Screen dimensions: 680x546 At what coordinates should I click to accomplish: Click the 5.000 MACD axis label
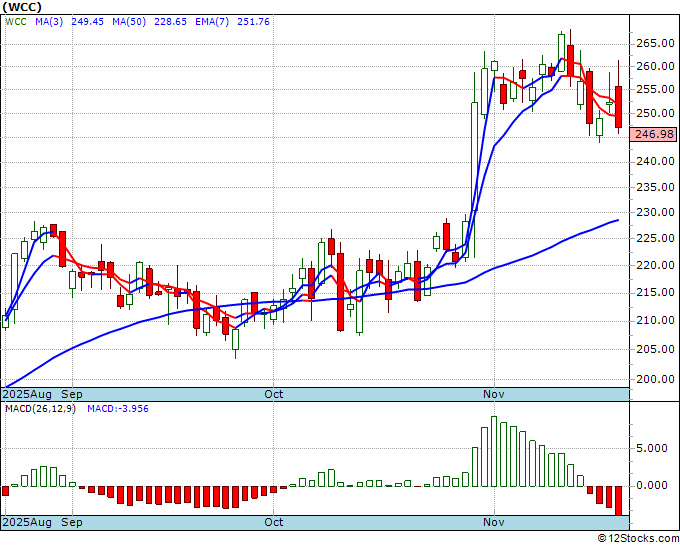[652, 448]
